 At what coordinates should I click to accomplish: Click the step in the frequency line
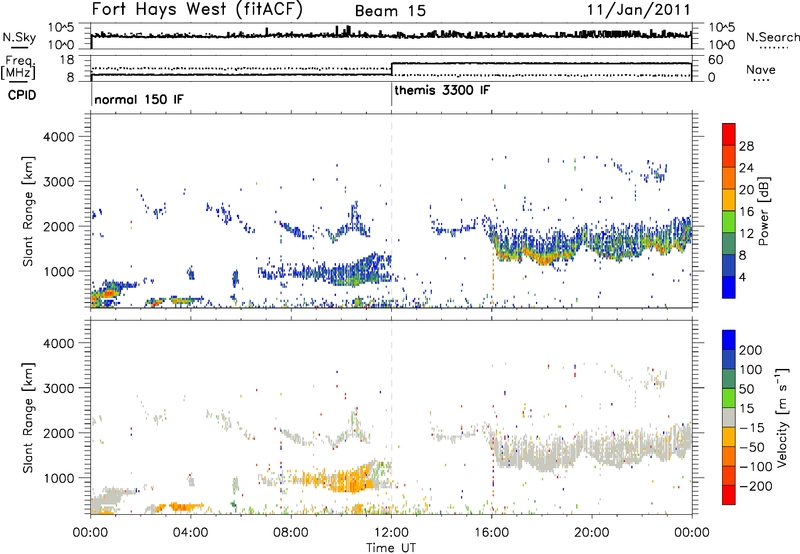[391, 69]
